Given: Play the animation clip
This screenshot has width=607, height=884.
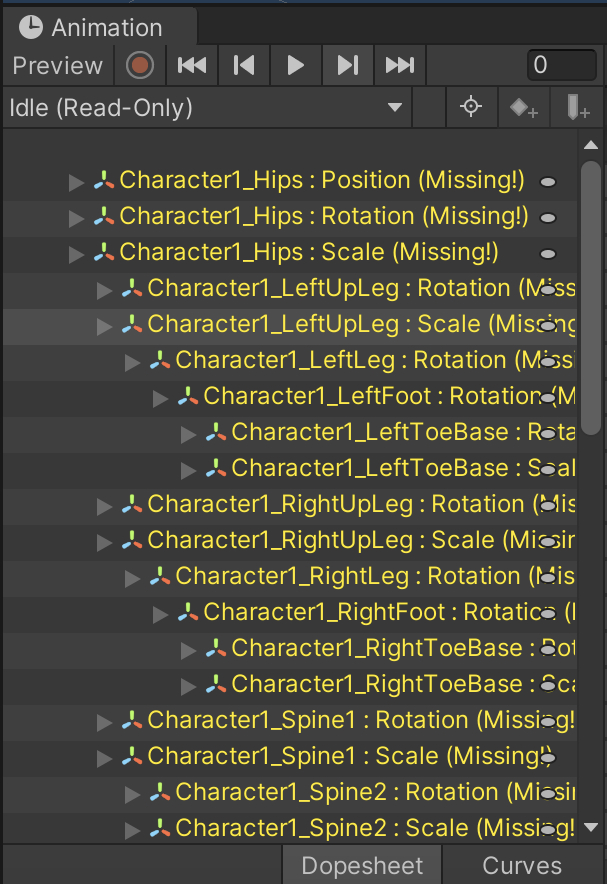Looking at the screenshot, I should [295, 66].
